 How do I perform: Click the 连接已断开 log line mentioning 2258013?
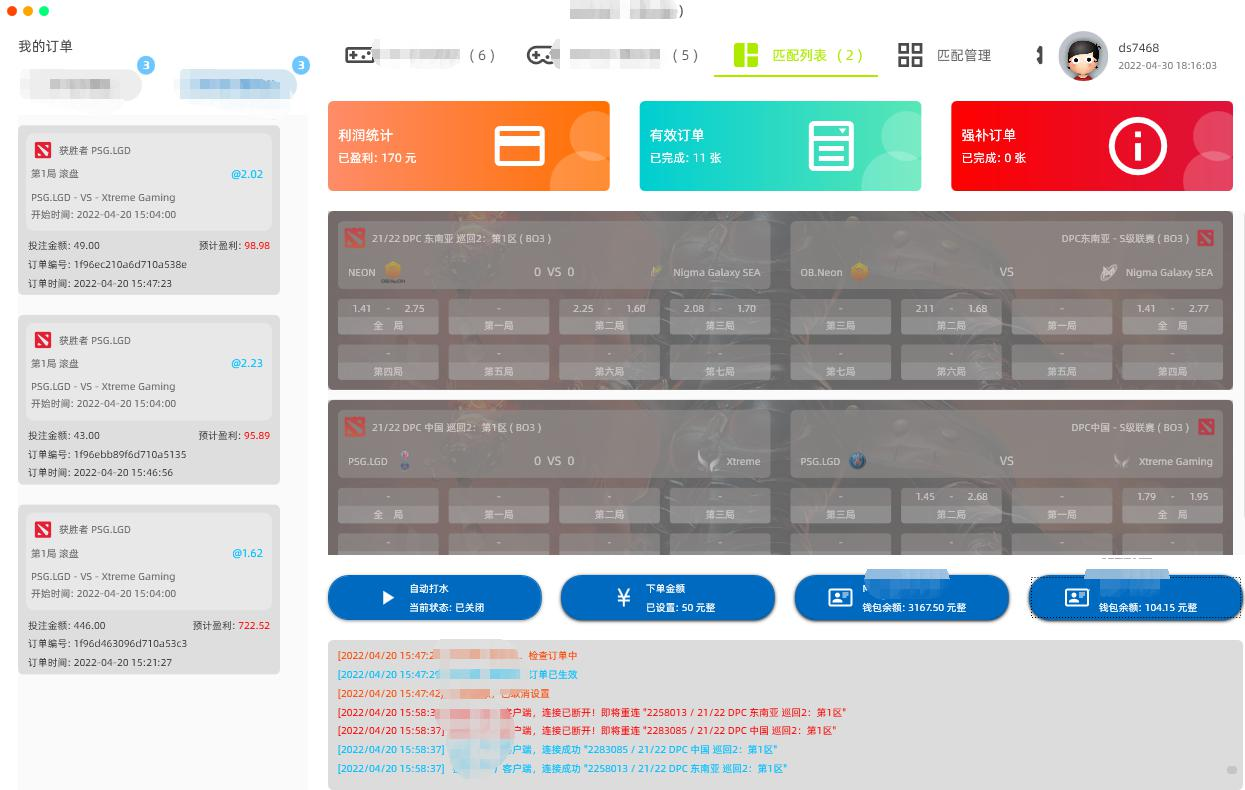[592, 712]
